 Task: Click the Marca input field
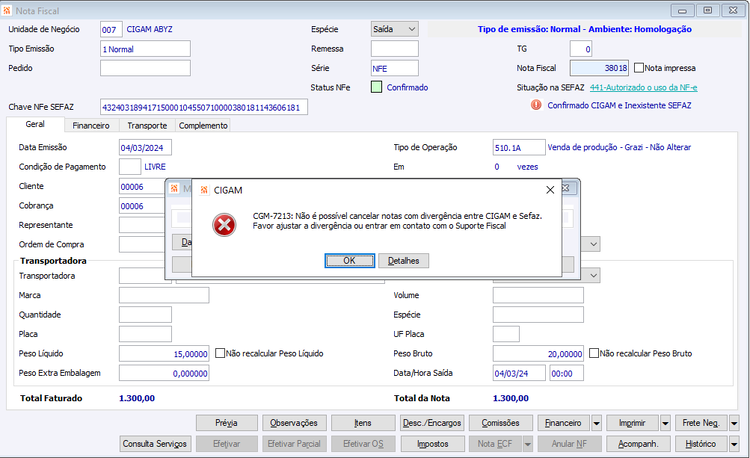click(x=164, y=295)
